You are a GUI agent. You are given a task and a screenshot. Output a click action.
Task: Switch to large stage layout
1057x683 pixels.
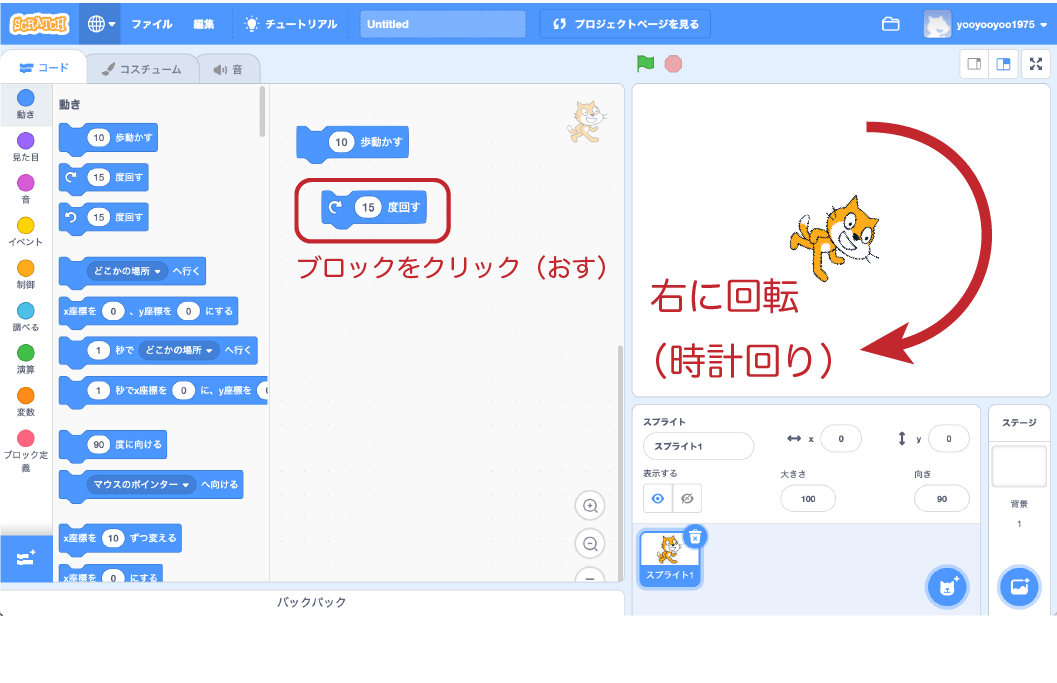(x=1003, y=64)
